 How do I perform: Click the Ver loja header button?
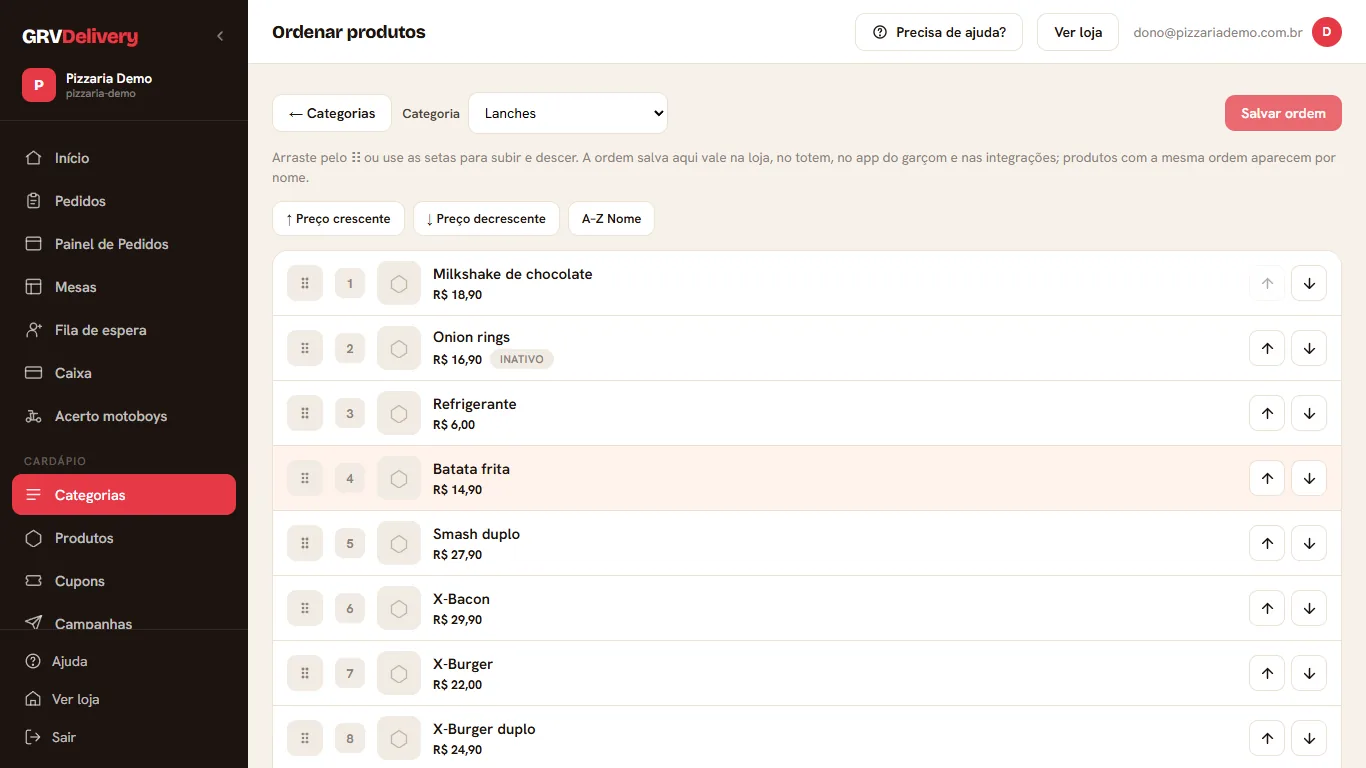[1078, 32]
